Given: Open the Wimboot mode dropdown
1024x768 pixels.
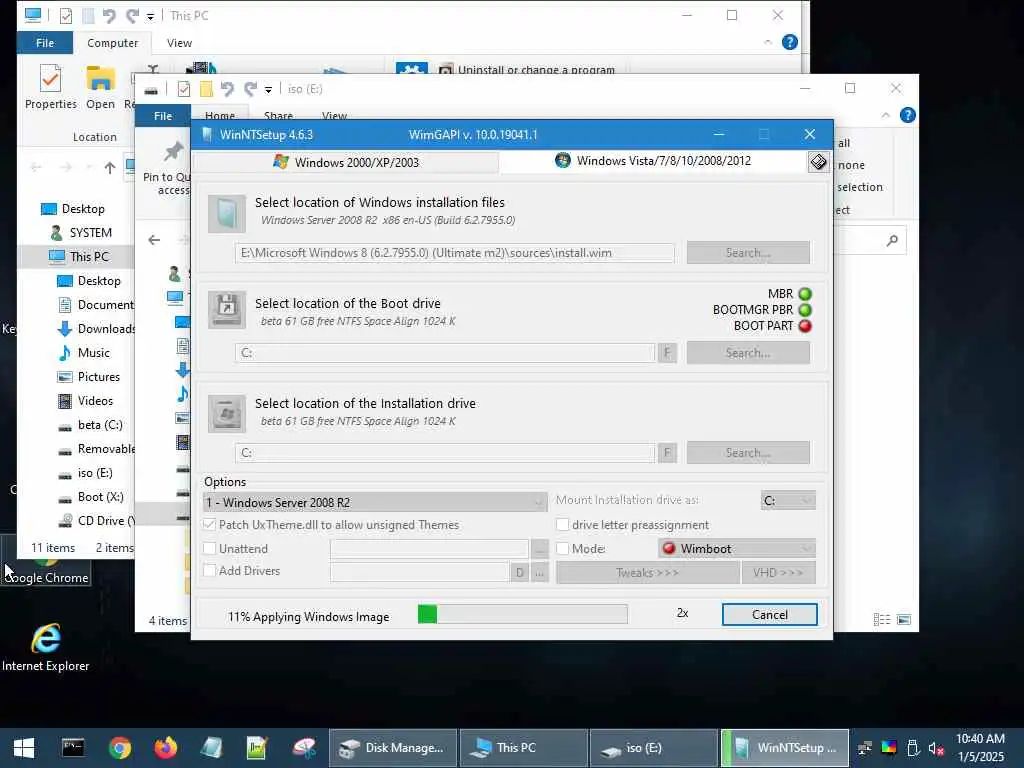Looking at the screenshot, I should click(x=737, y=549).
